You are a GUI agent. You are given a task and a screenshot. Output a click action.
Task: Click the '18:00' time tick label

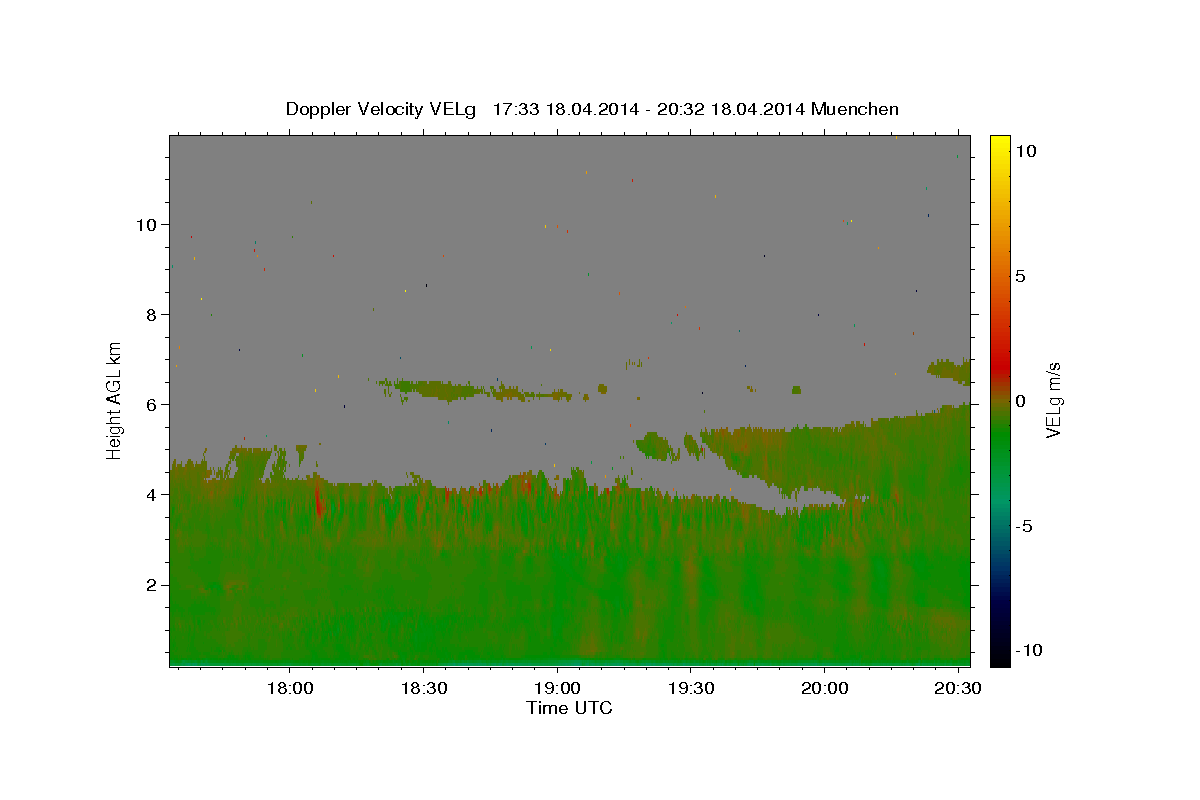point(290,689)
